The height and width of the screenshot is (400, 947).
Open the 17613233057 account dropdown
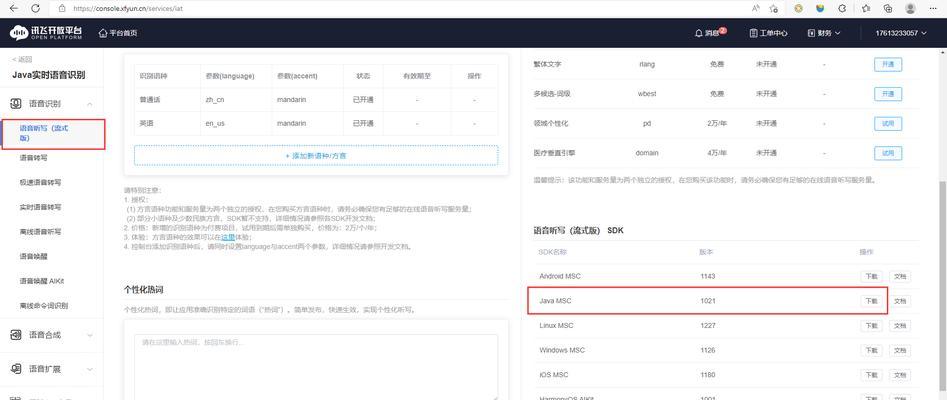[900, 33]
